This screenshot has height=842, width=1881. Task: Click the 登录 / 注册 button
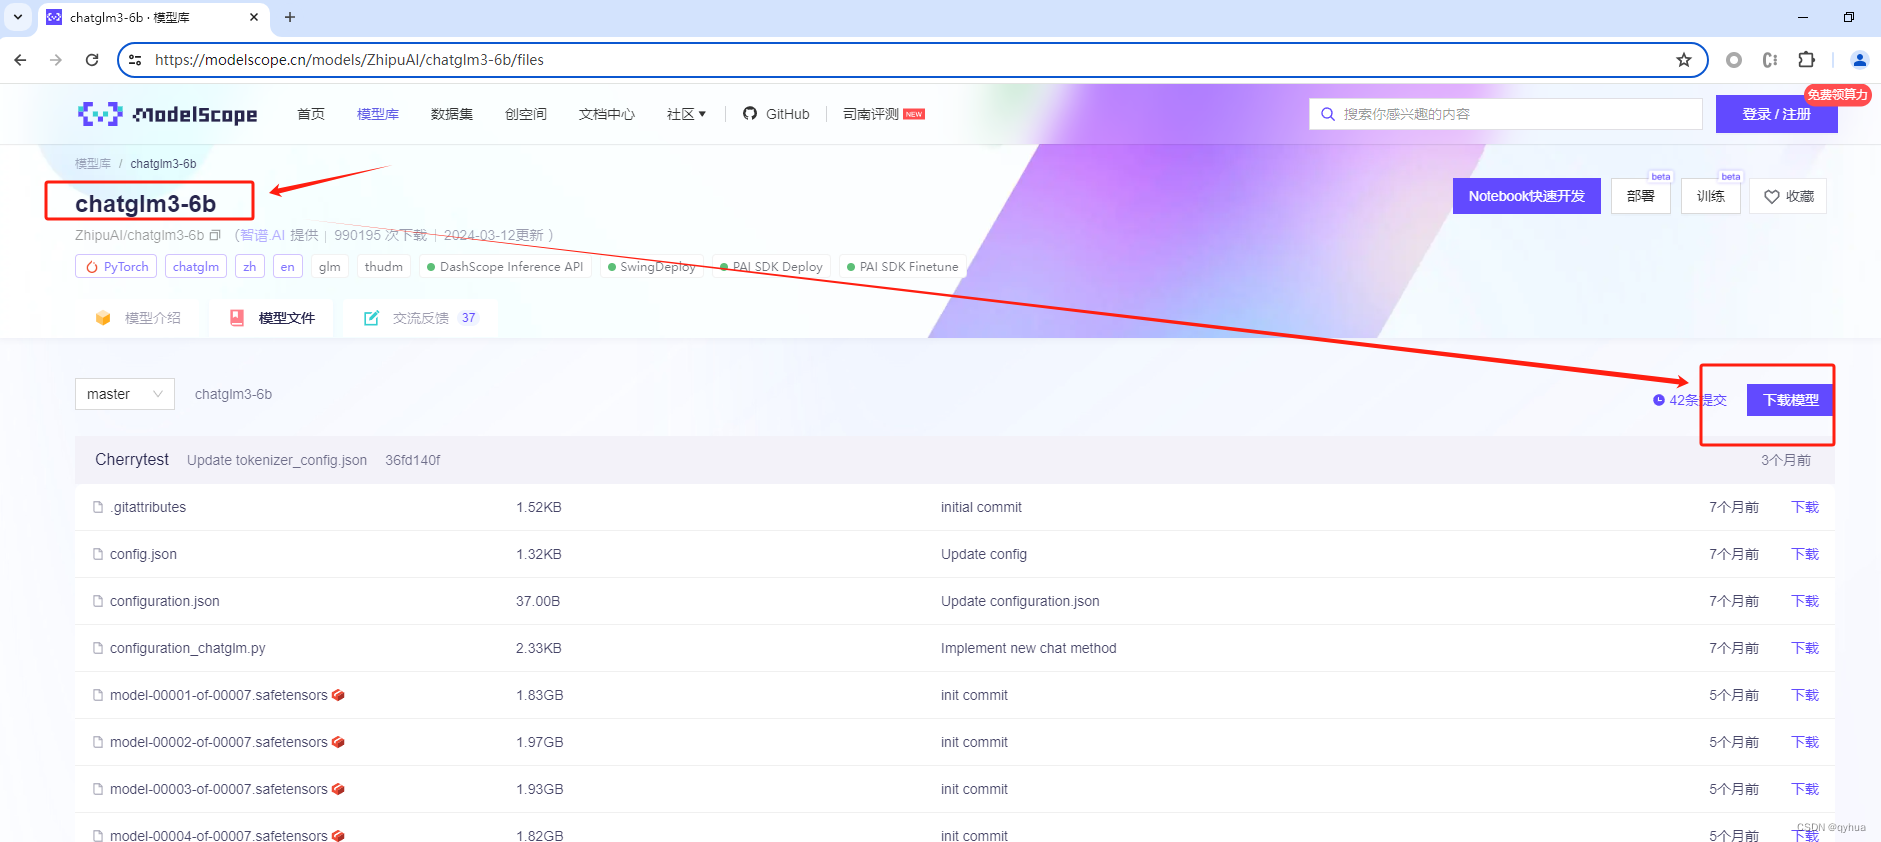point(1776,114)
